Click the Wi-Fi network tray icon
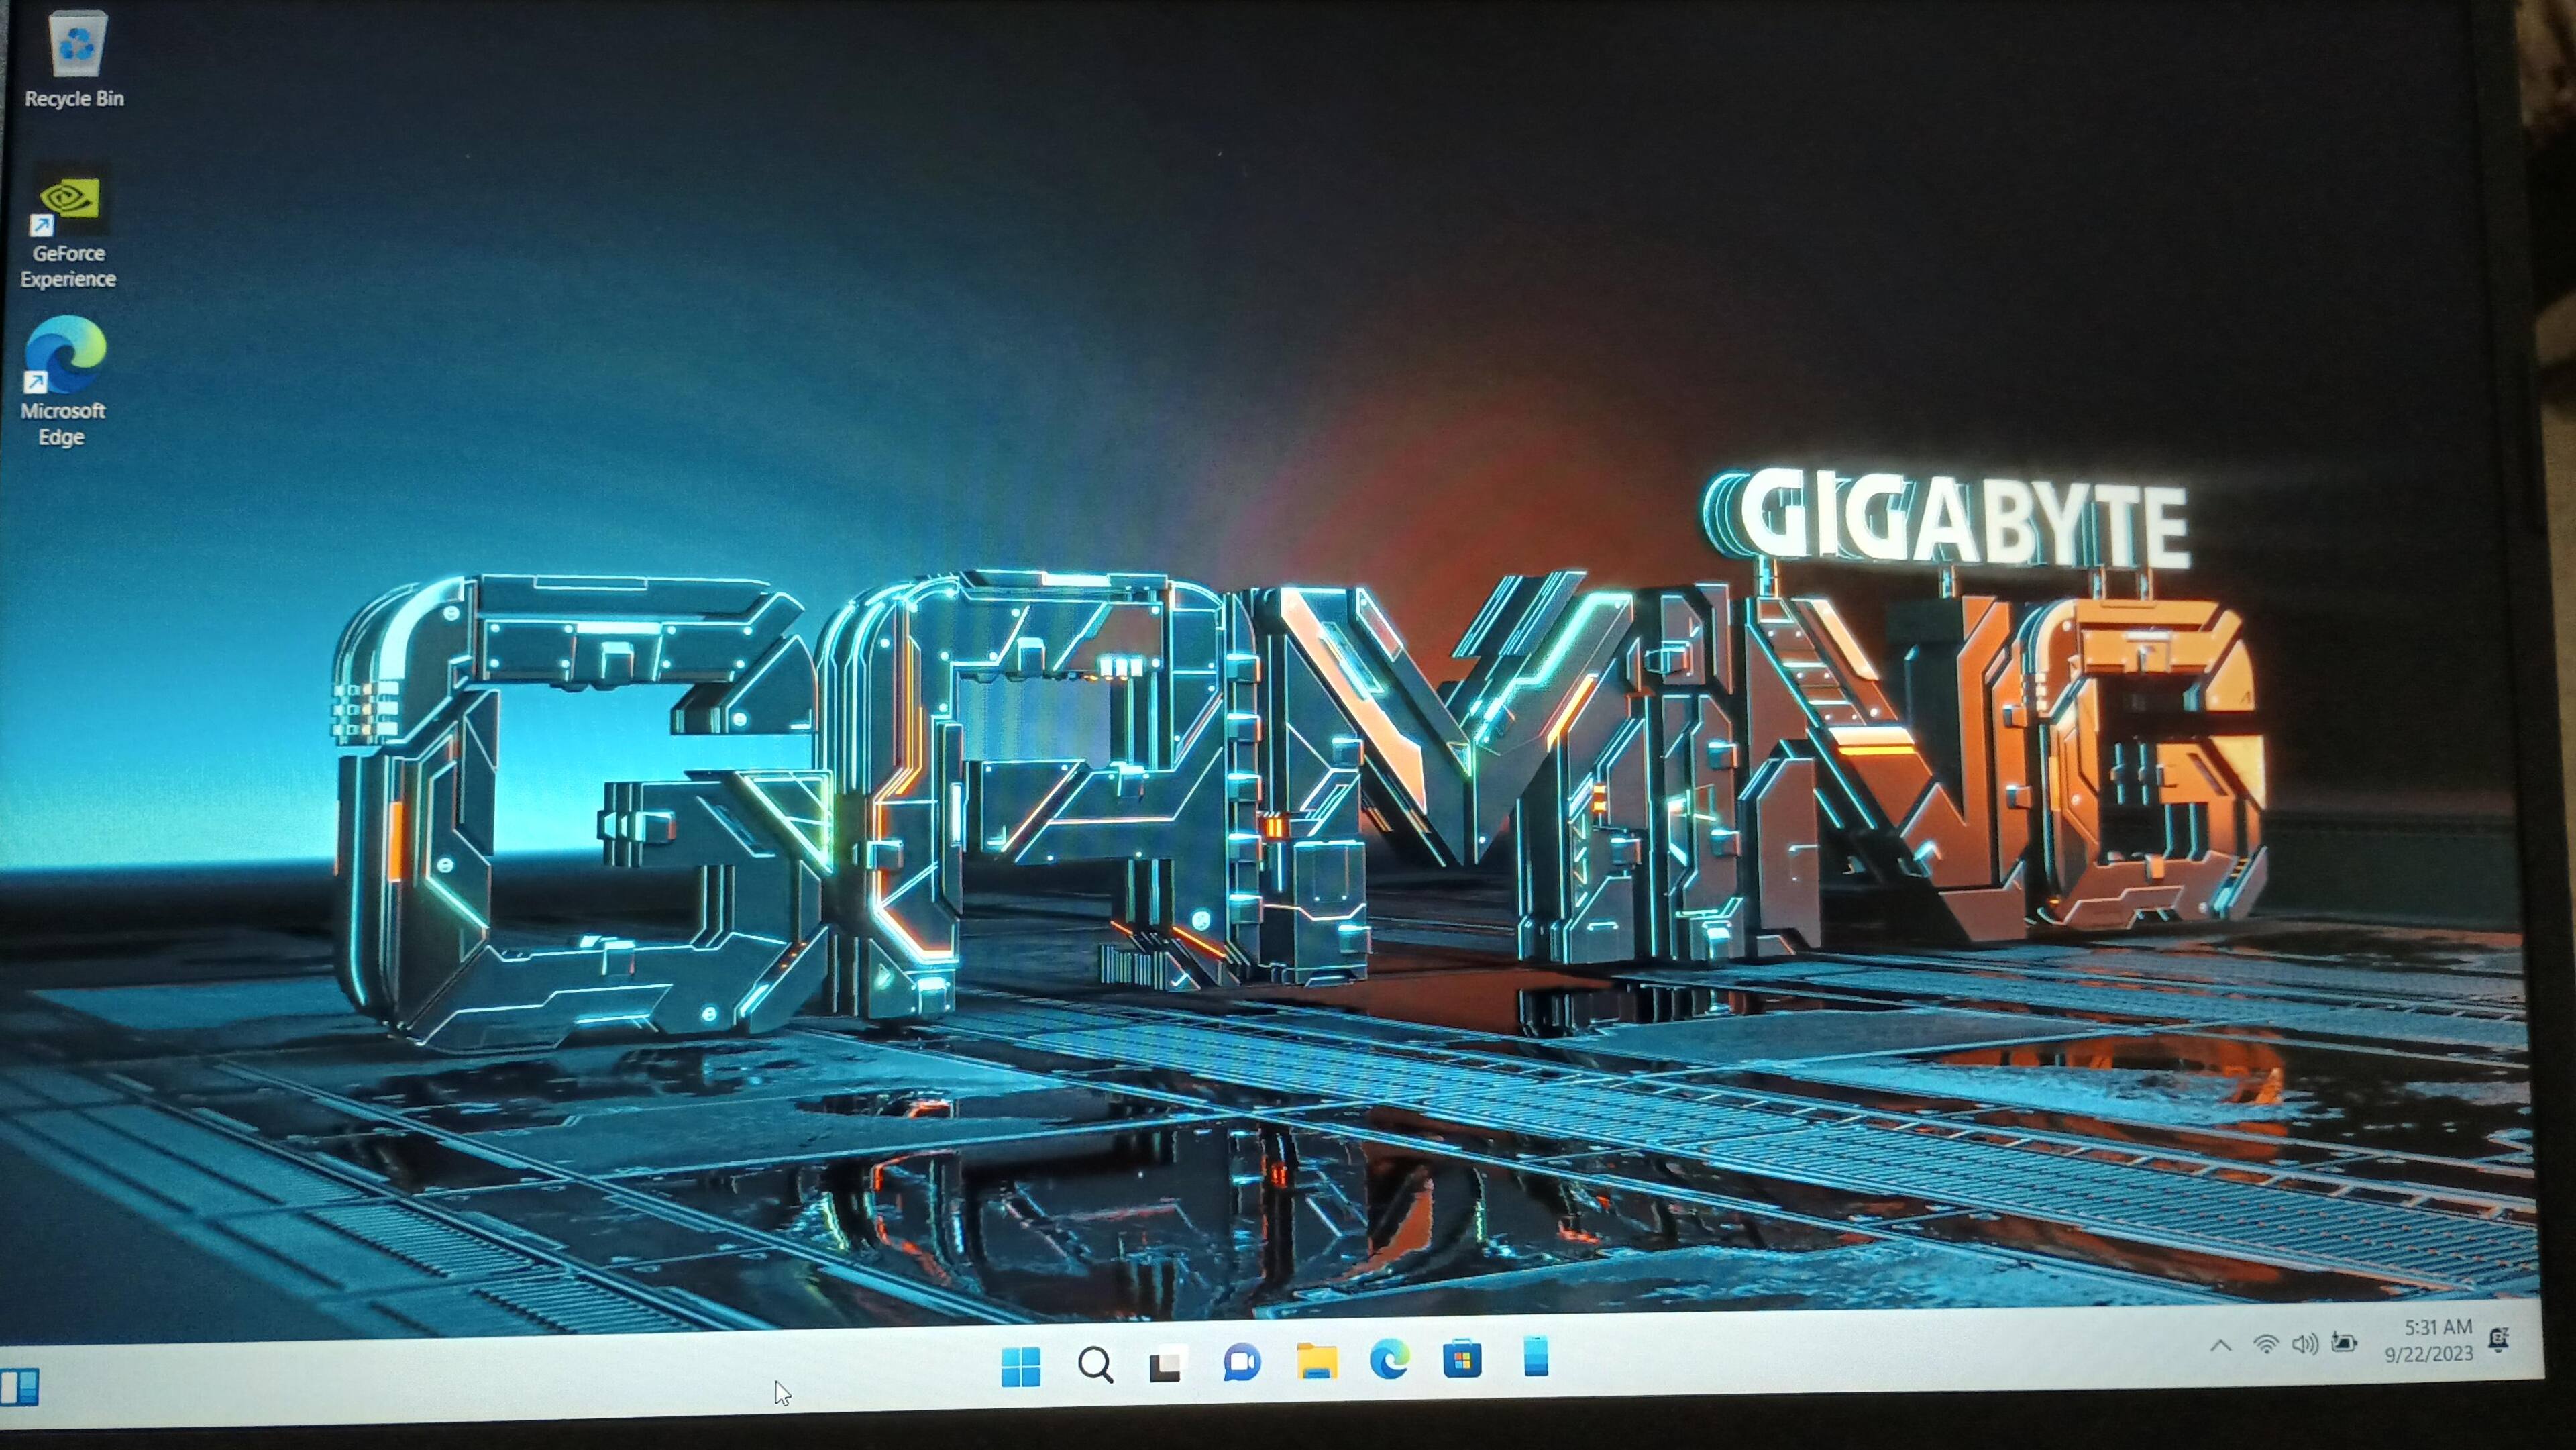Image resolution: width=2576 pixels, height=1450 pixels. (x=2266, y=1345)
